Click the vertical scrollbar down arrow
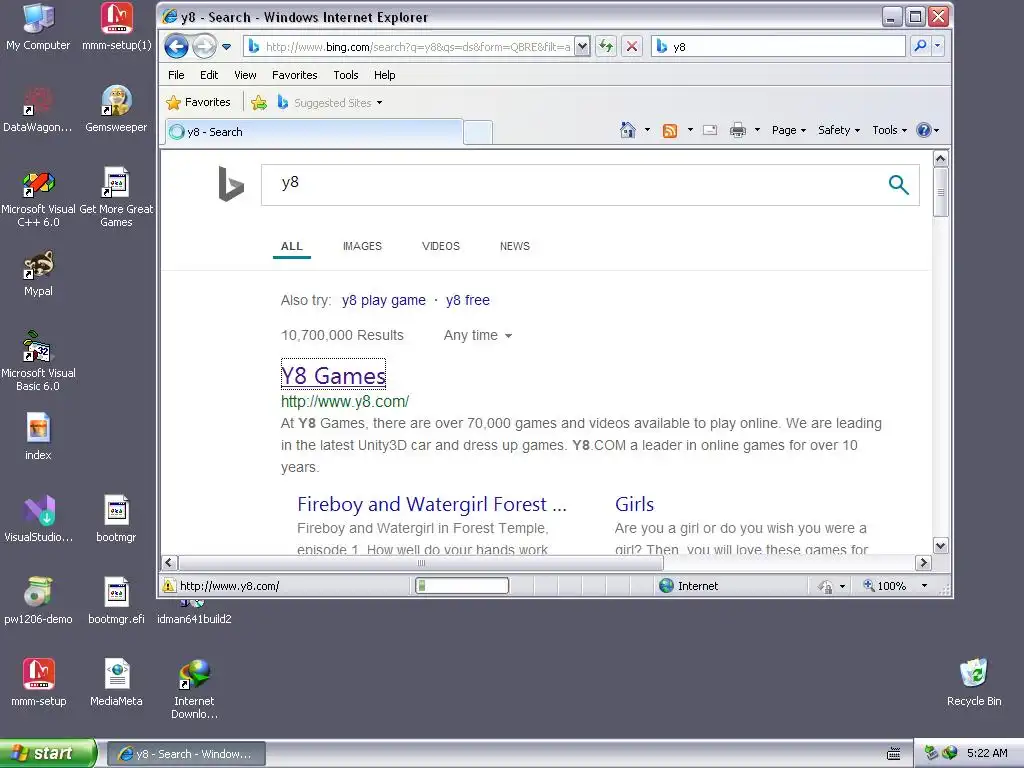 [x=940, y=546]
